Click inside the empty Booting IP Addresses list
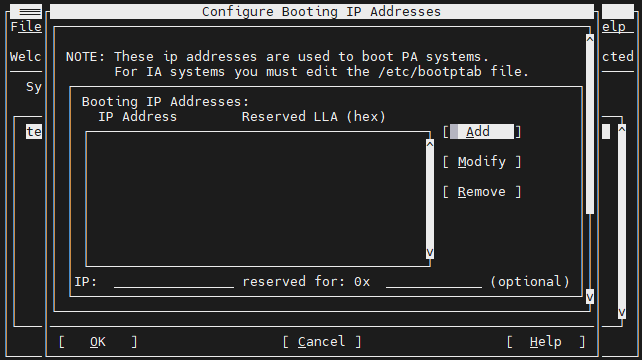The height and width of the screenshot is (360, 642). click(x=256, y=199)
